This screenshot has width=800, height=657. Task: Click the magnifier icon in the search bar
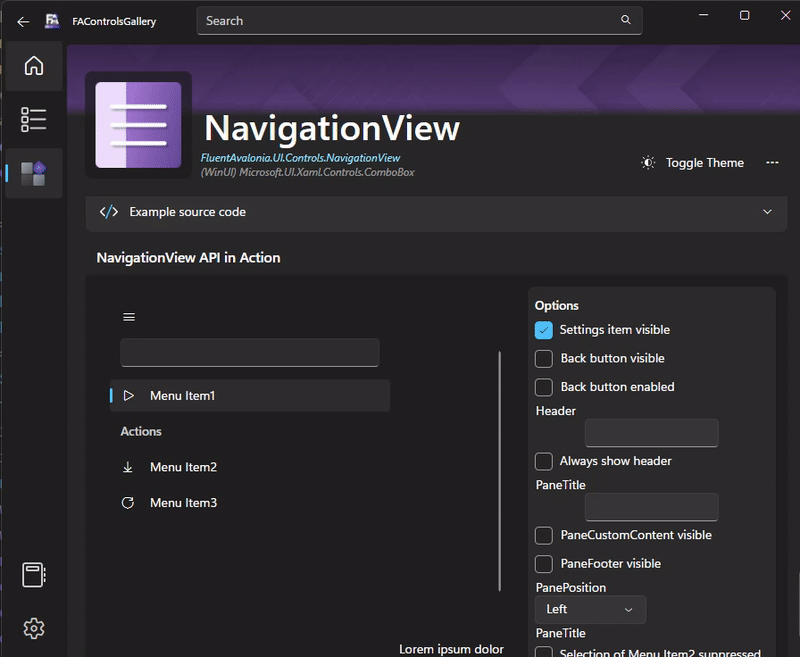[x=626, y=20]
